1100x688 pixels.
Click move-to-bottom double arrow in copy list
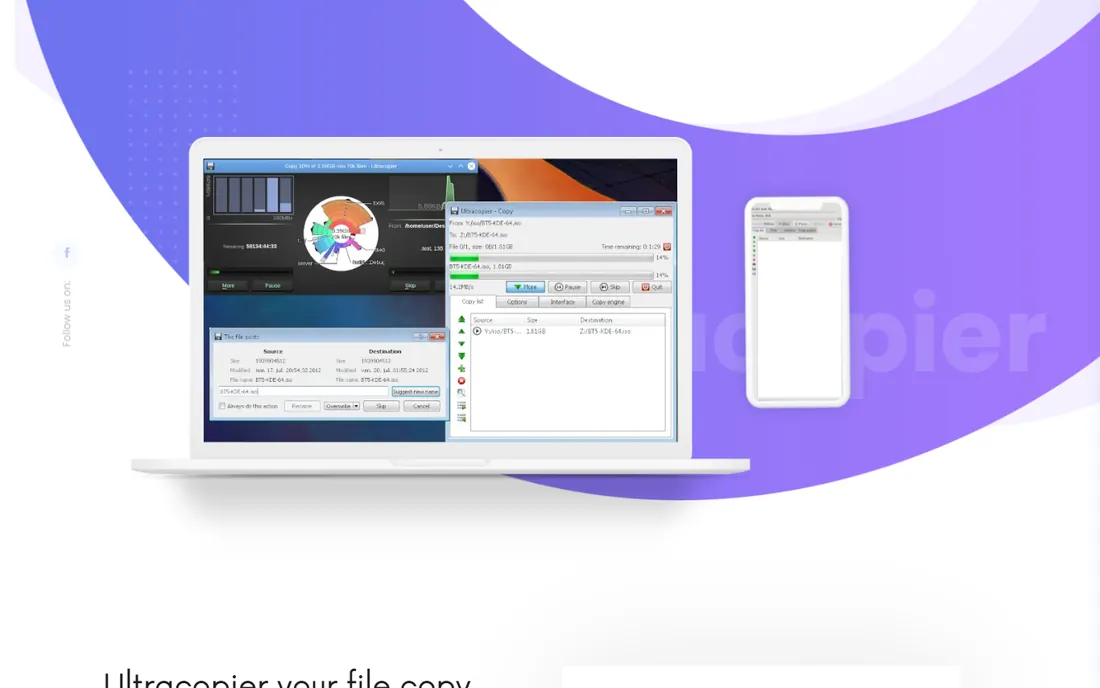(x=462, y=356)
